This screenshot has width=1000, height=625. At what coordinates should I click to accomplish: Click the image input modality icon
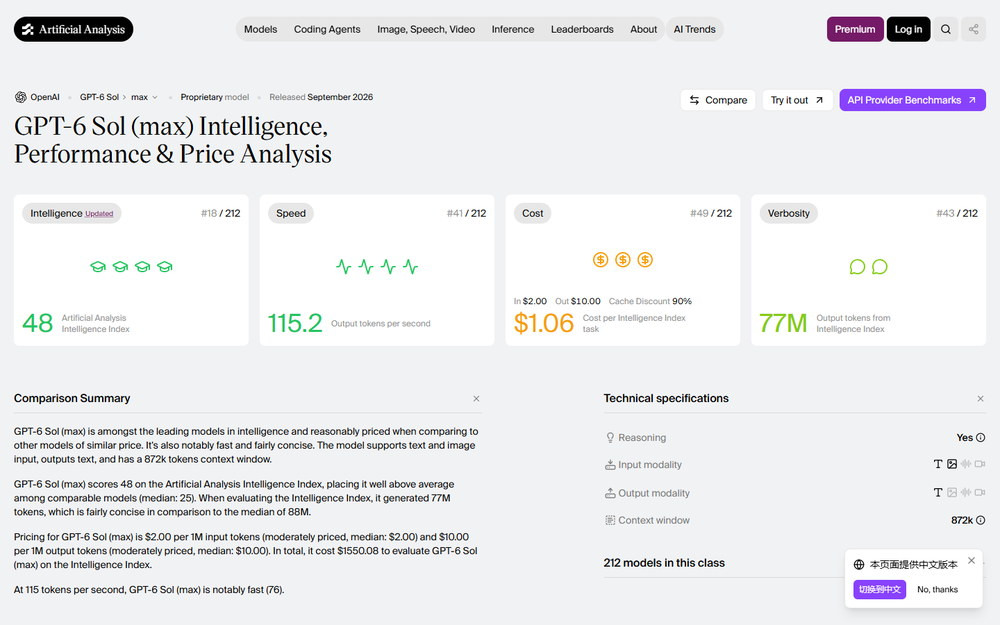coord(952,464)
